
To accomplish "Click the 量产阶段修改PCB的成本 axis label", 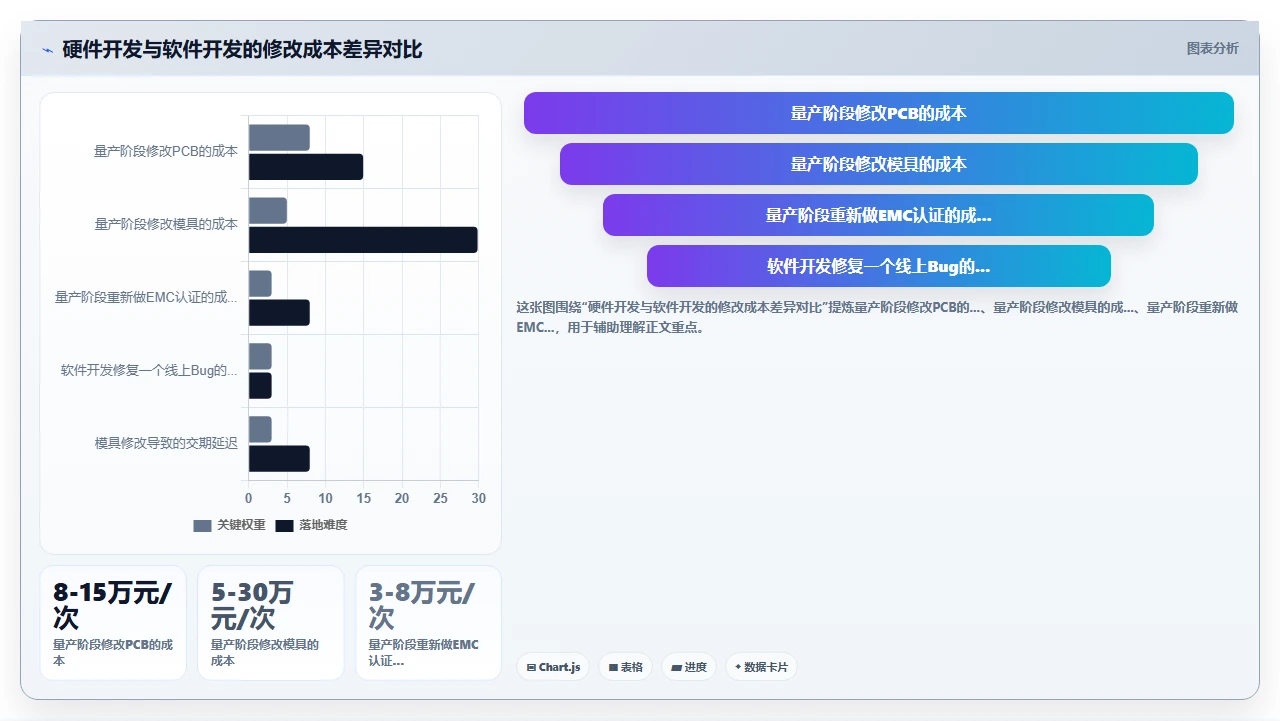I will pos(166,151).
